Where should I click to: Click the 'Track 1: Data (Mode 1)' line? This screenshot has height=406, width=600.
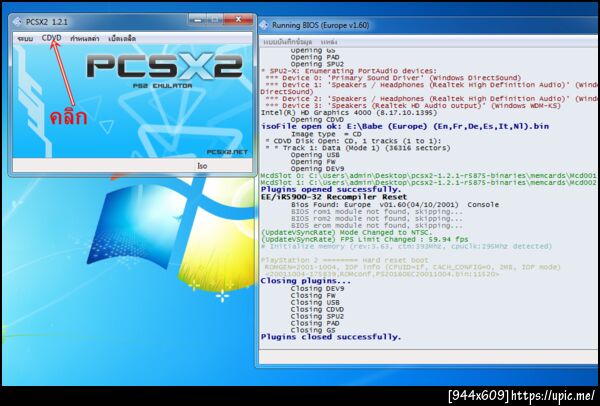point(358,148)
